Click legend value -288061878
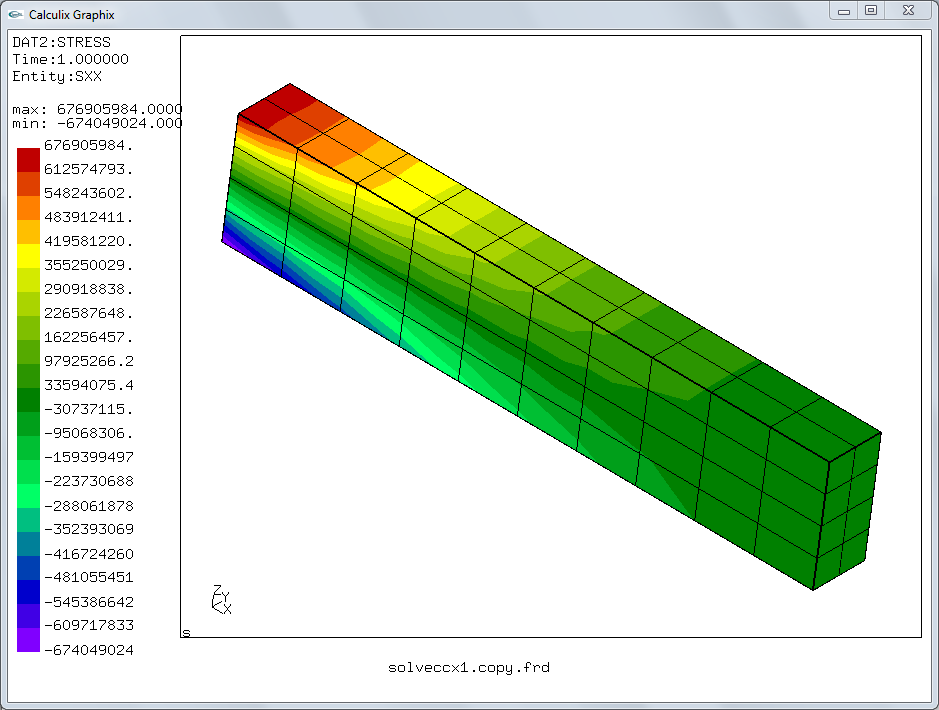This screenshot has width=939, height=710. point(89,506)
